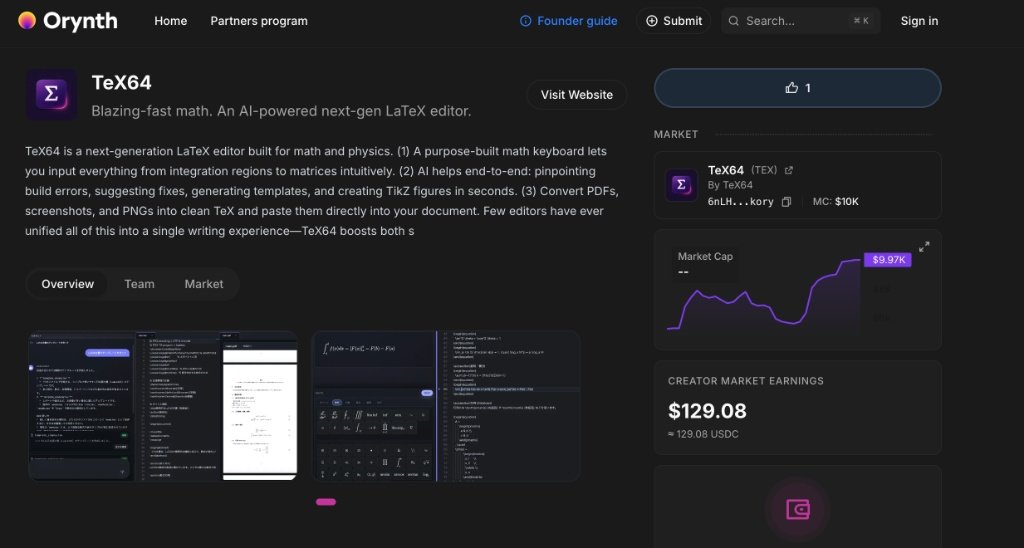Upvote TeX64 with the thumbs-up button
The image size is (1024, 548).
[x=797, y=88]
